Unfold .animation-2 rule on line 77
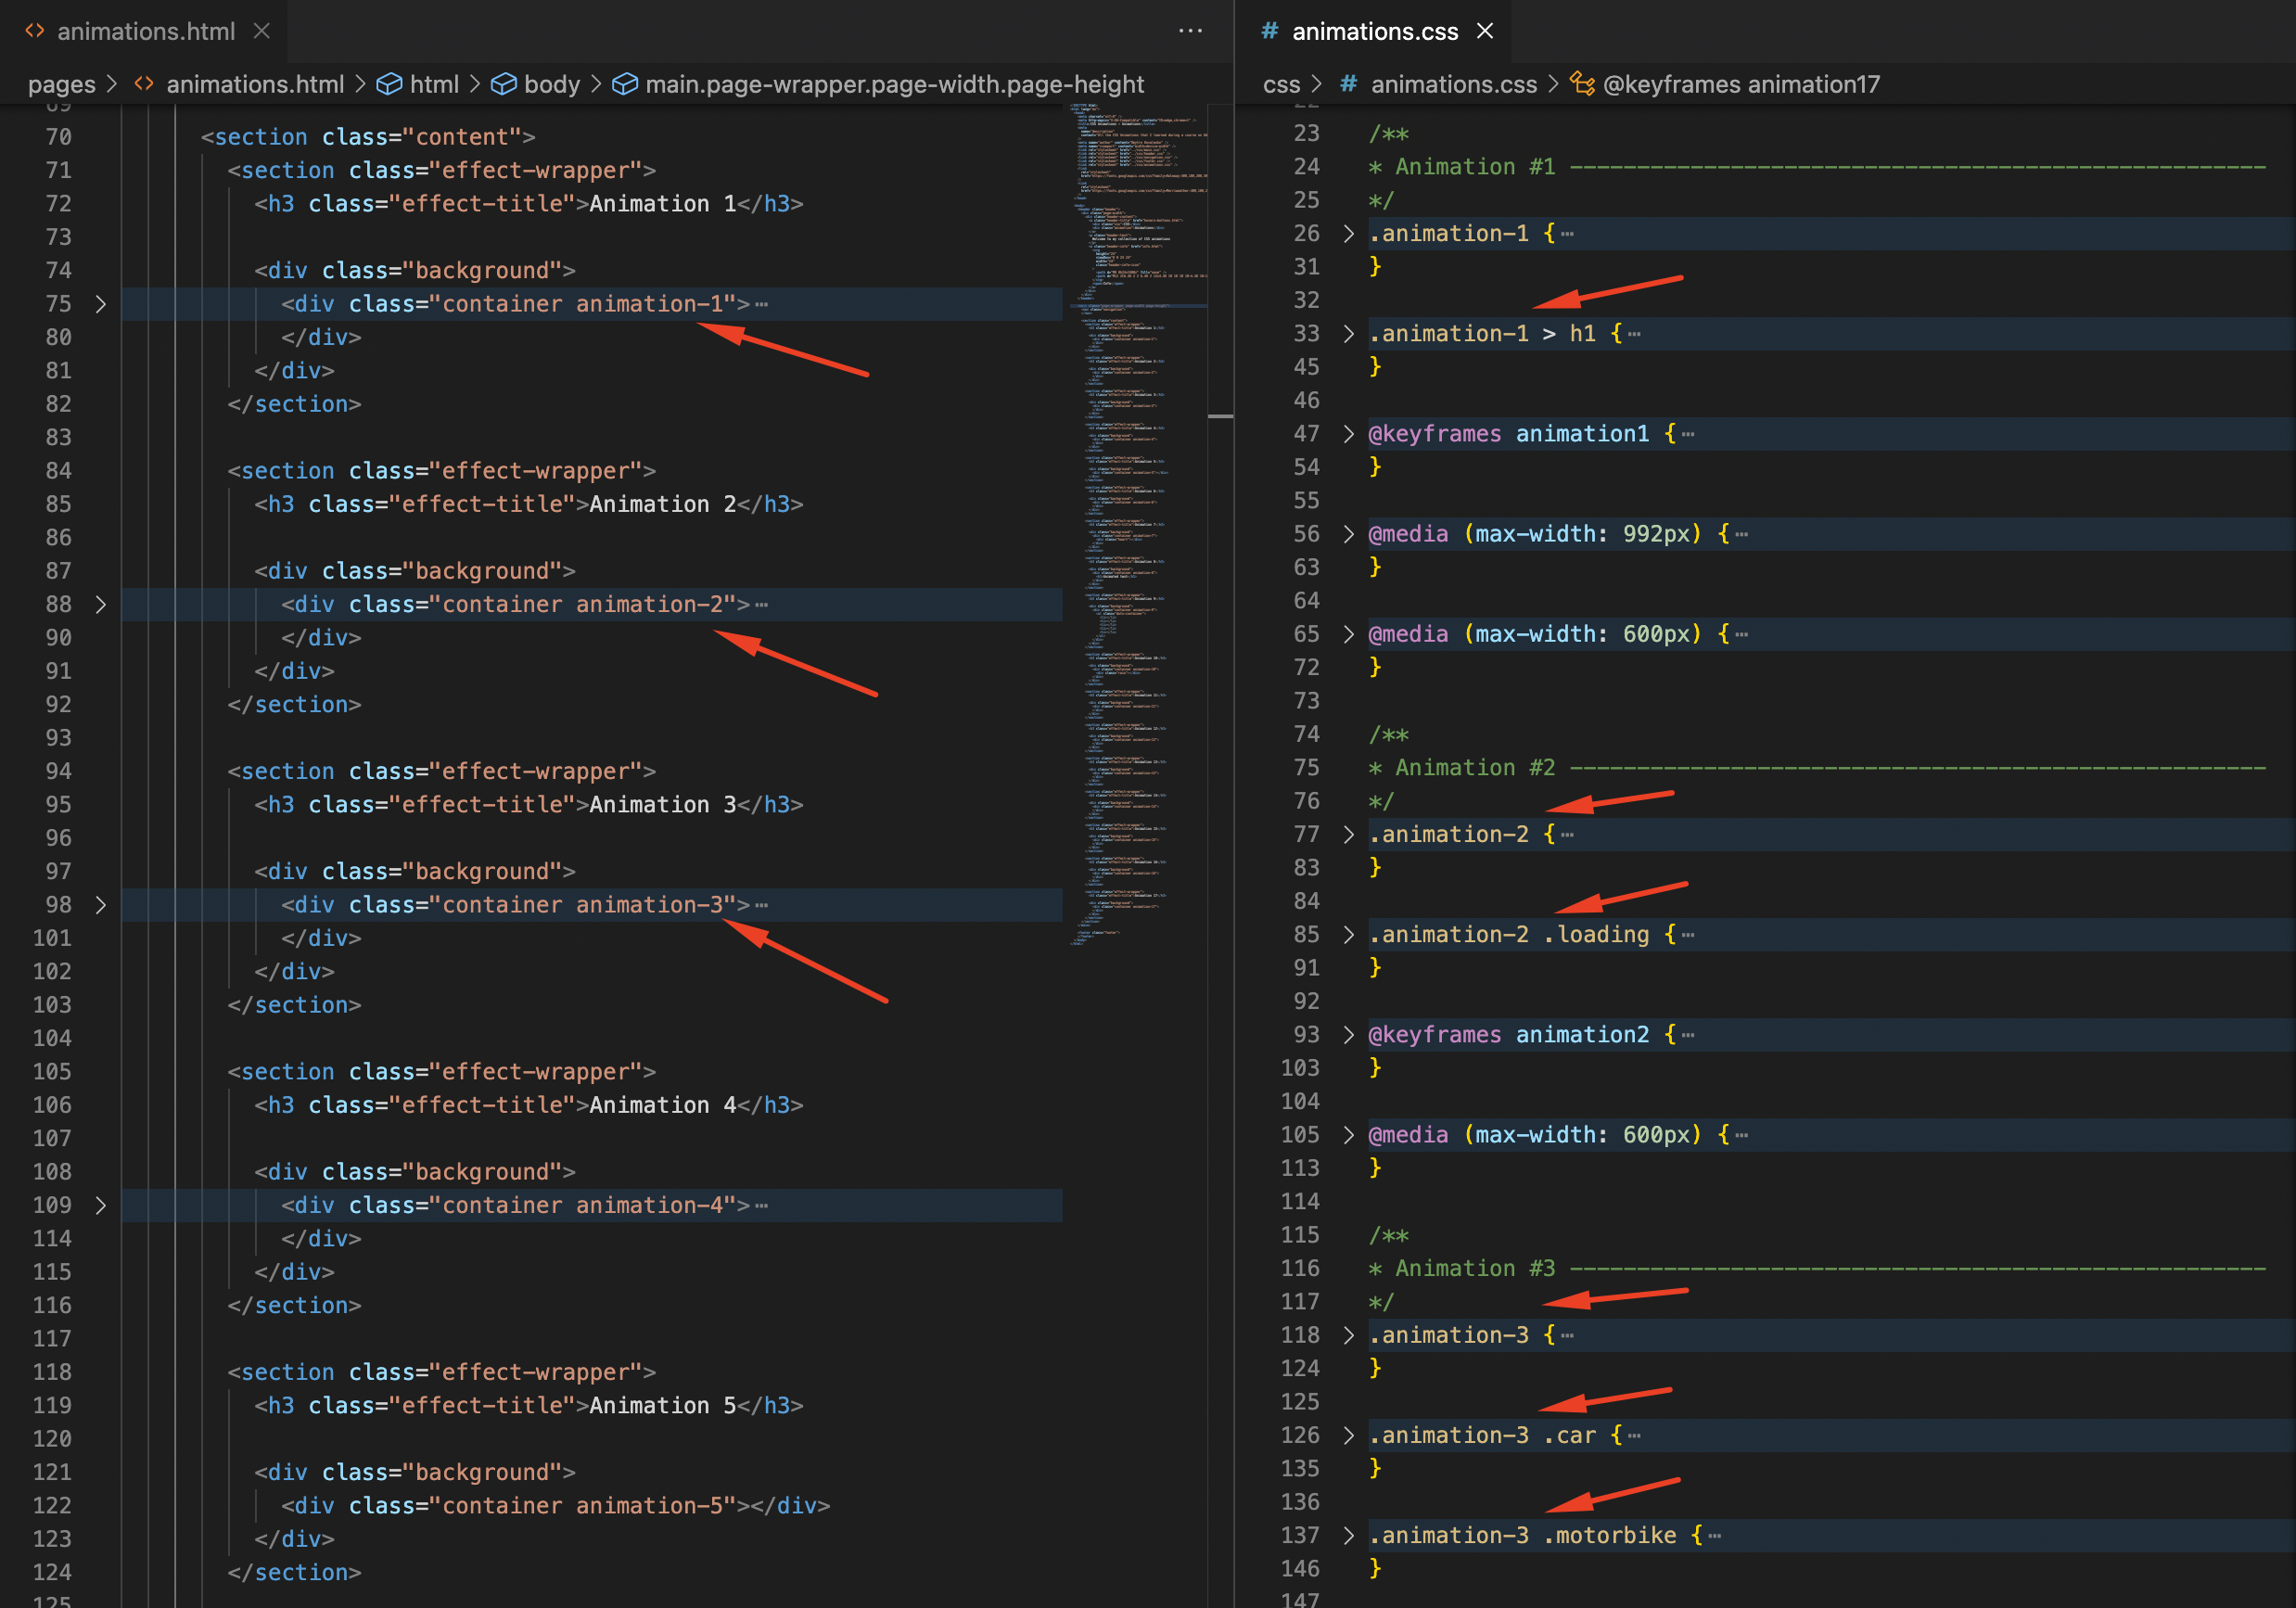Screen dimensions: 2296x1608 click(x=1348, y=834)
